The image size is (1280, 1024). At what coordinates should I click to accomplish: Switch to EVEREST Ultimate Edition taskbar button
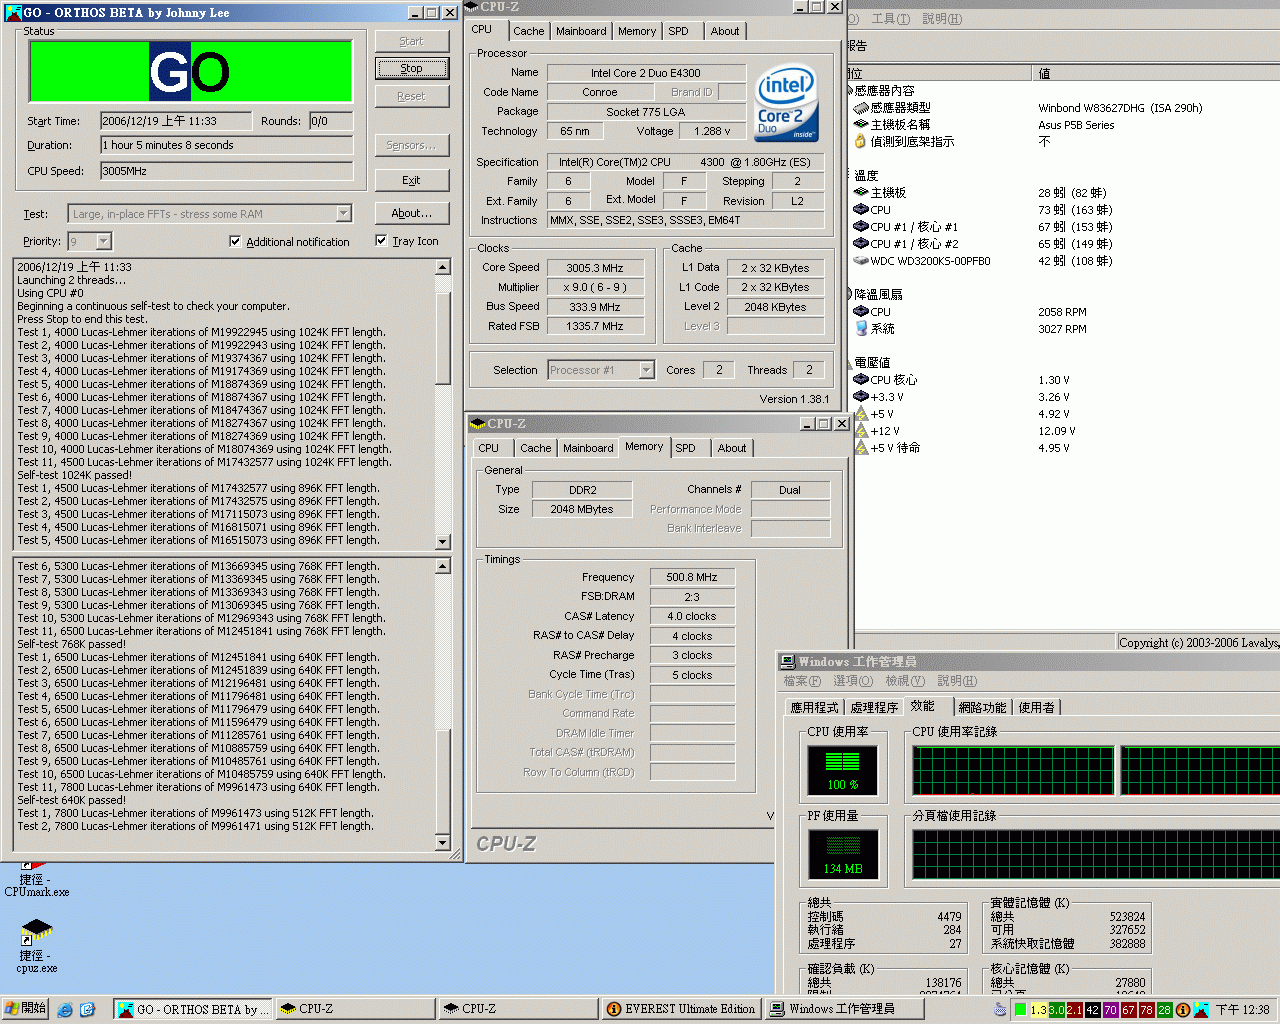pyautogui.click(x=681, y=1009)
